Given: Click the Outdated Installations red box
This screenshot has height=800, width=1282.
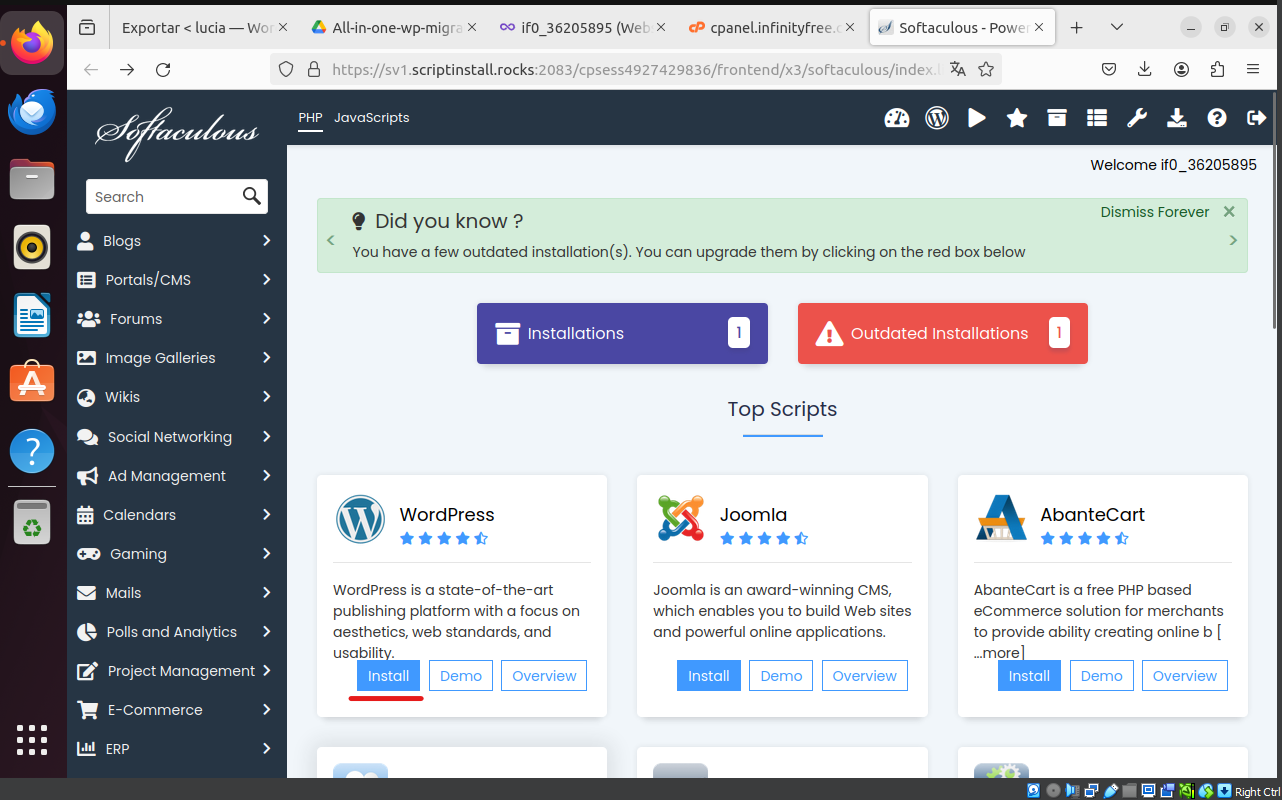Looking at the screenshot, I should [x=942, y=334].
